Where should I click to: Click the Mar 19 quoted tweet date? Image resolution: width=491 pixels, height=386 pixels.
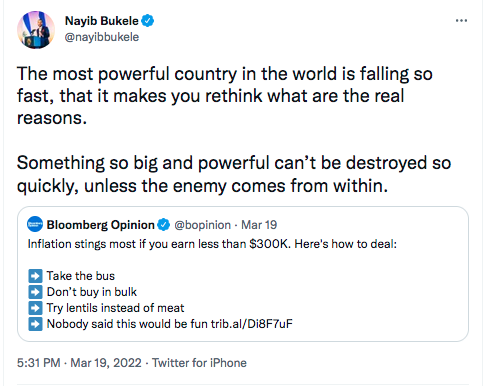(x=259, y=225)
